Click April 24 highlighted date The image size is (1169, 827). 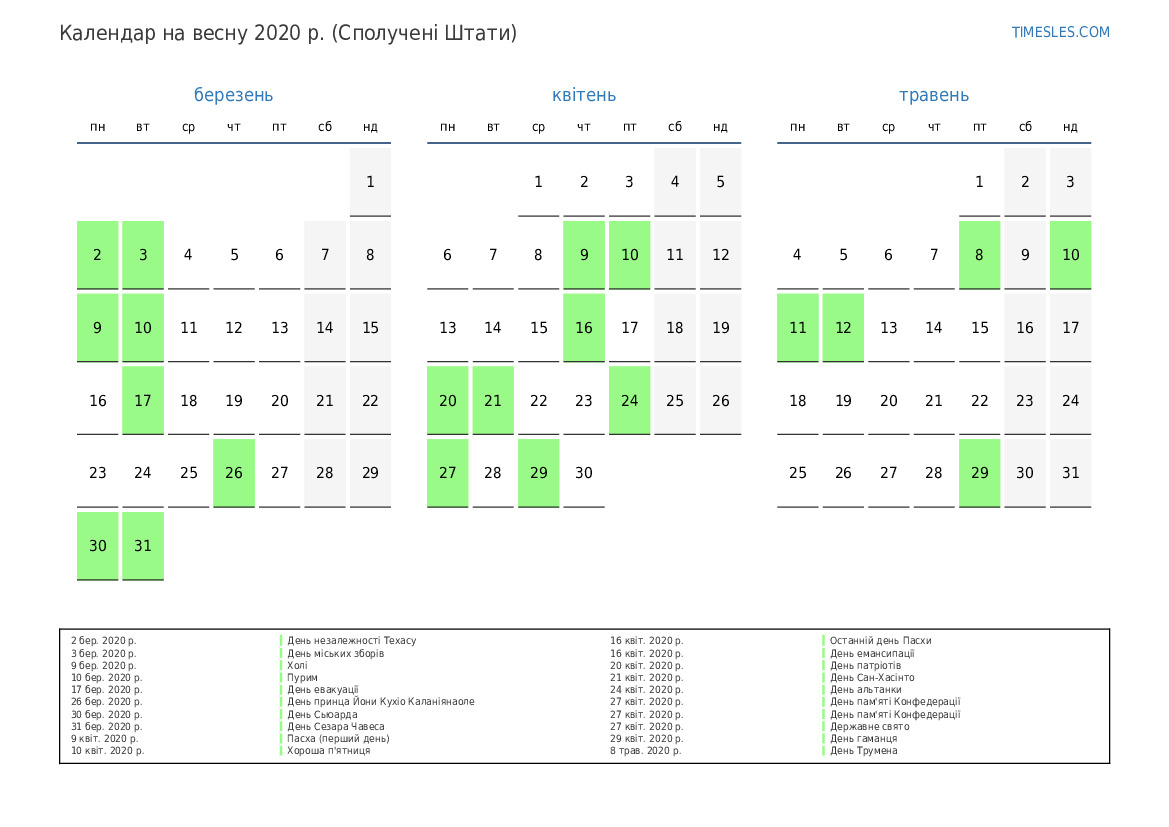coord(629,400)
